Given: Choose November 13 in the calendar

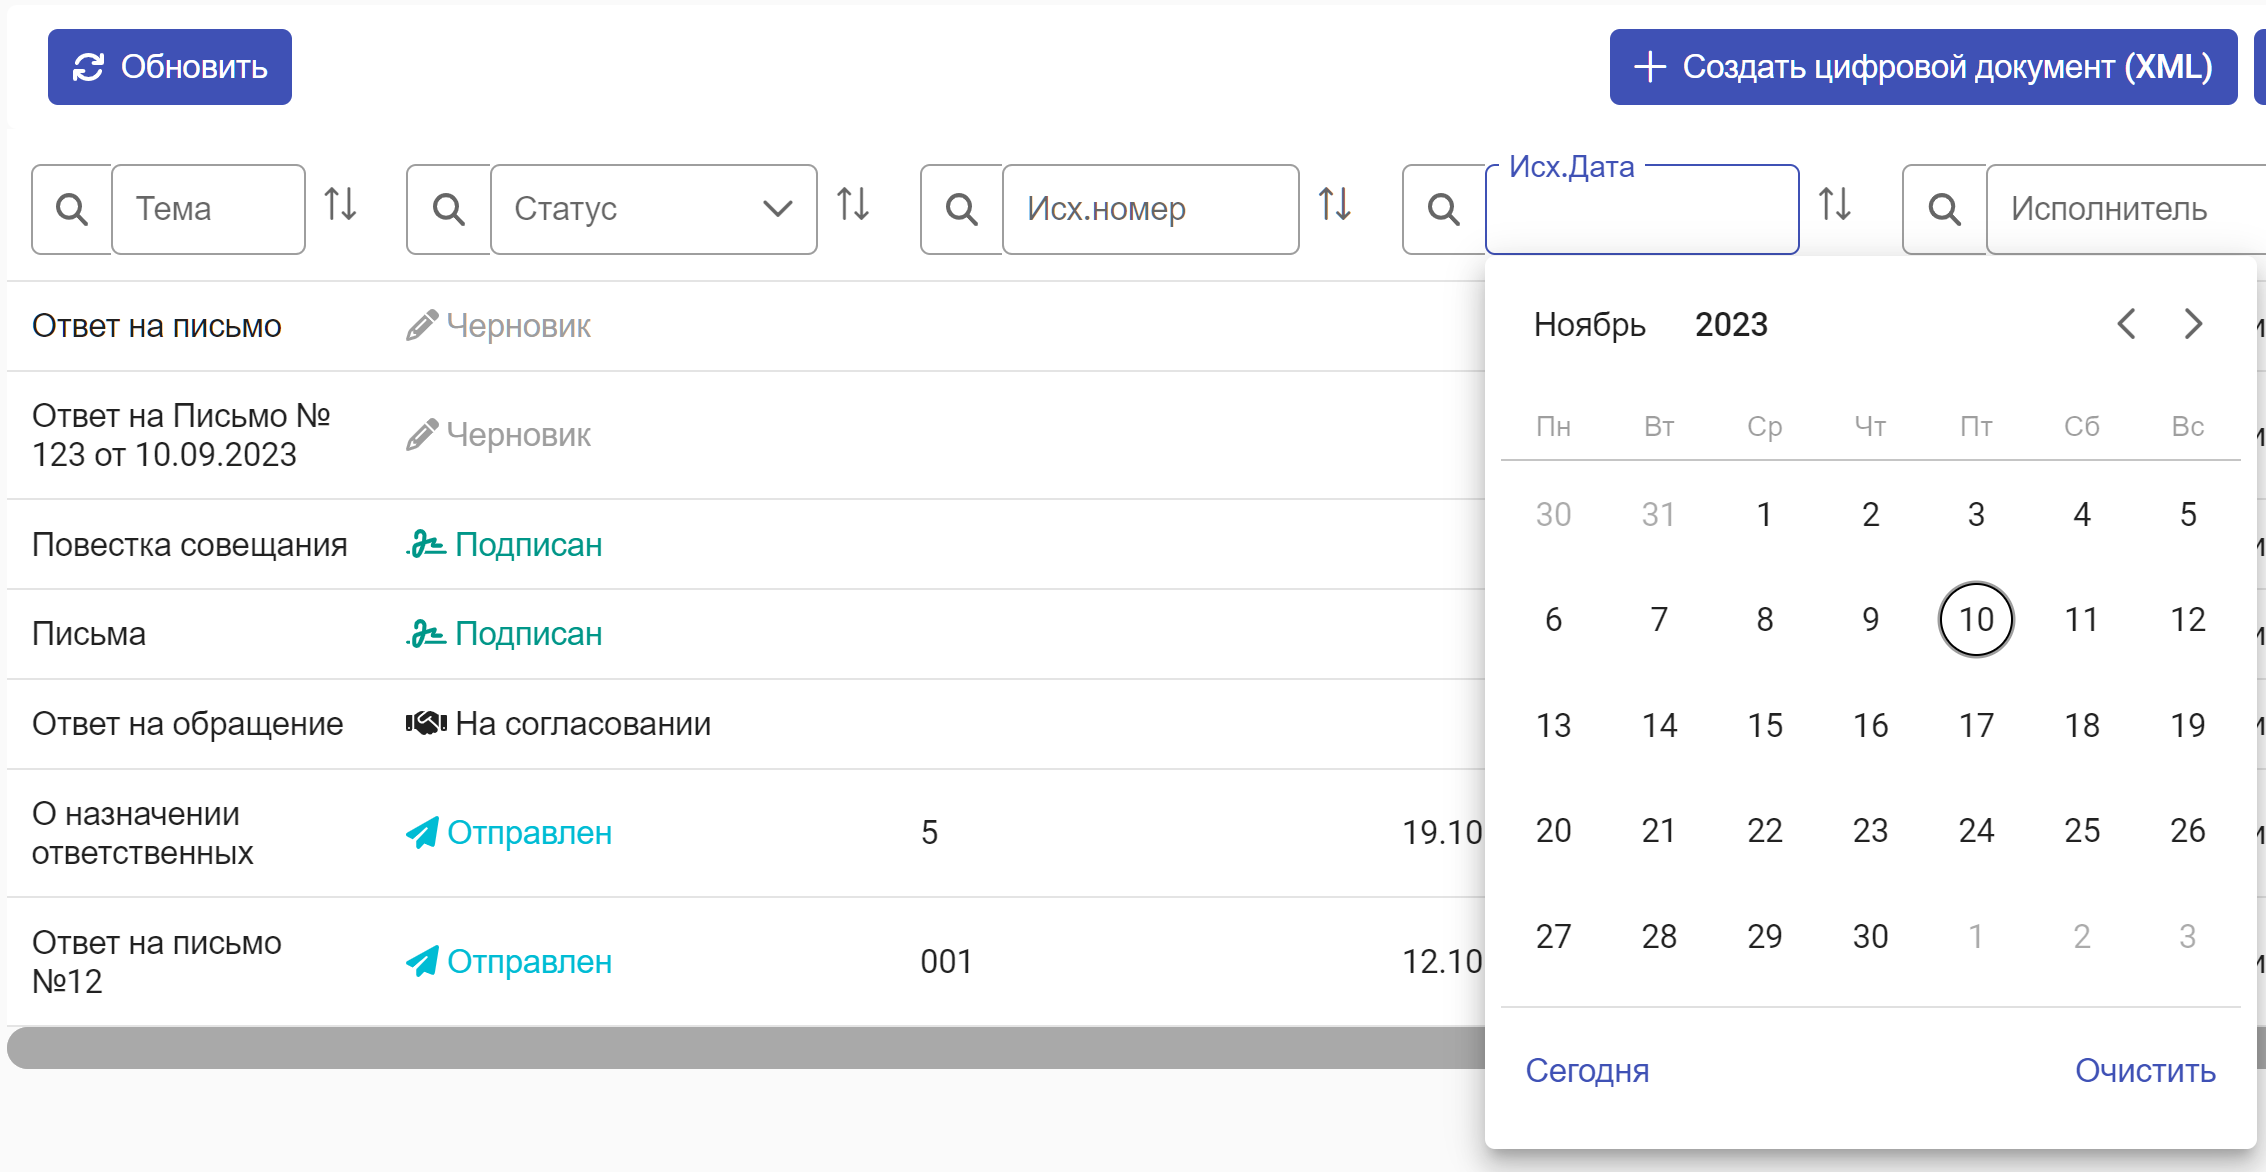Looking at the screenshot, I should click(1554, 725).
